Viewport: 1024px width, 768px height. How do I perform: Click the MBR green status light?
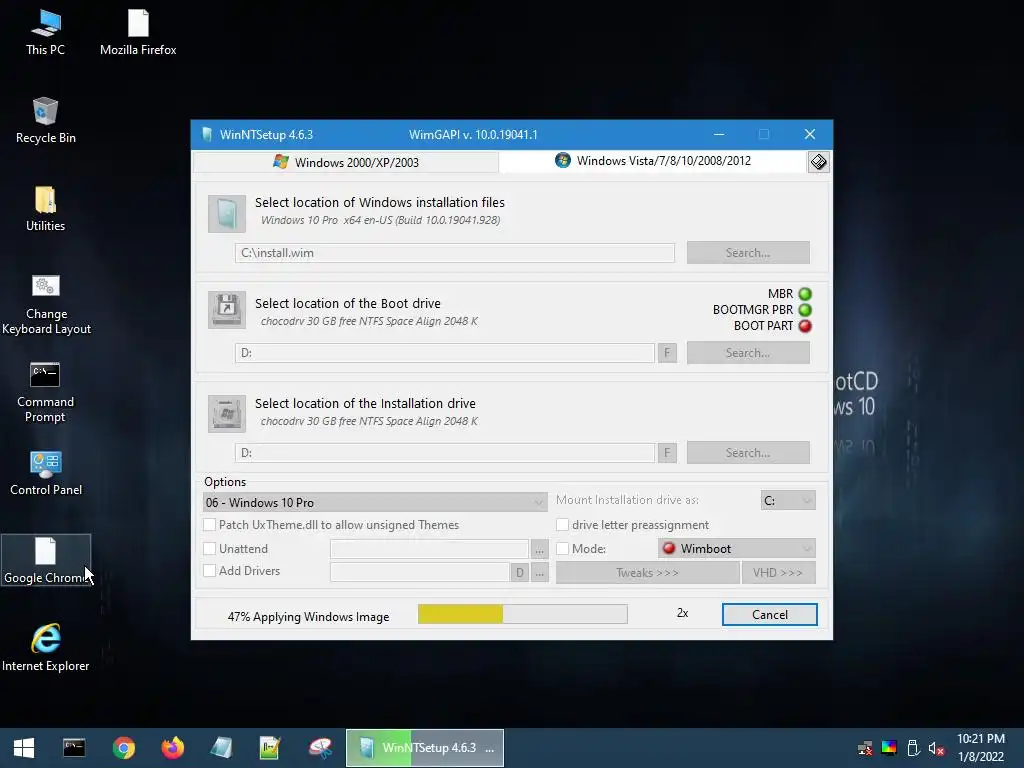click(805, 294)
